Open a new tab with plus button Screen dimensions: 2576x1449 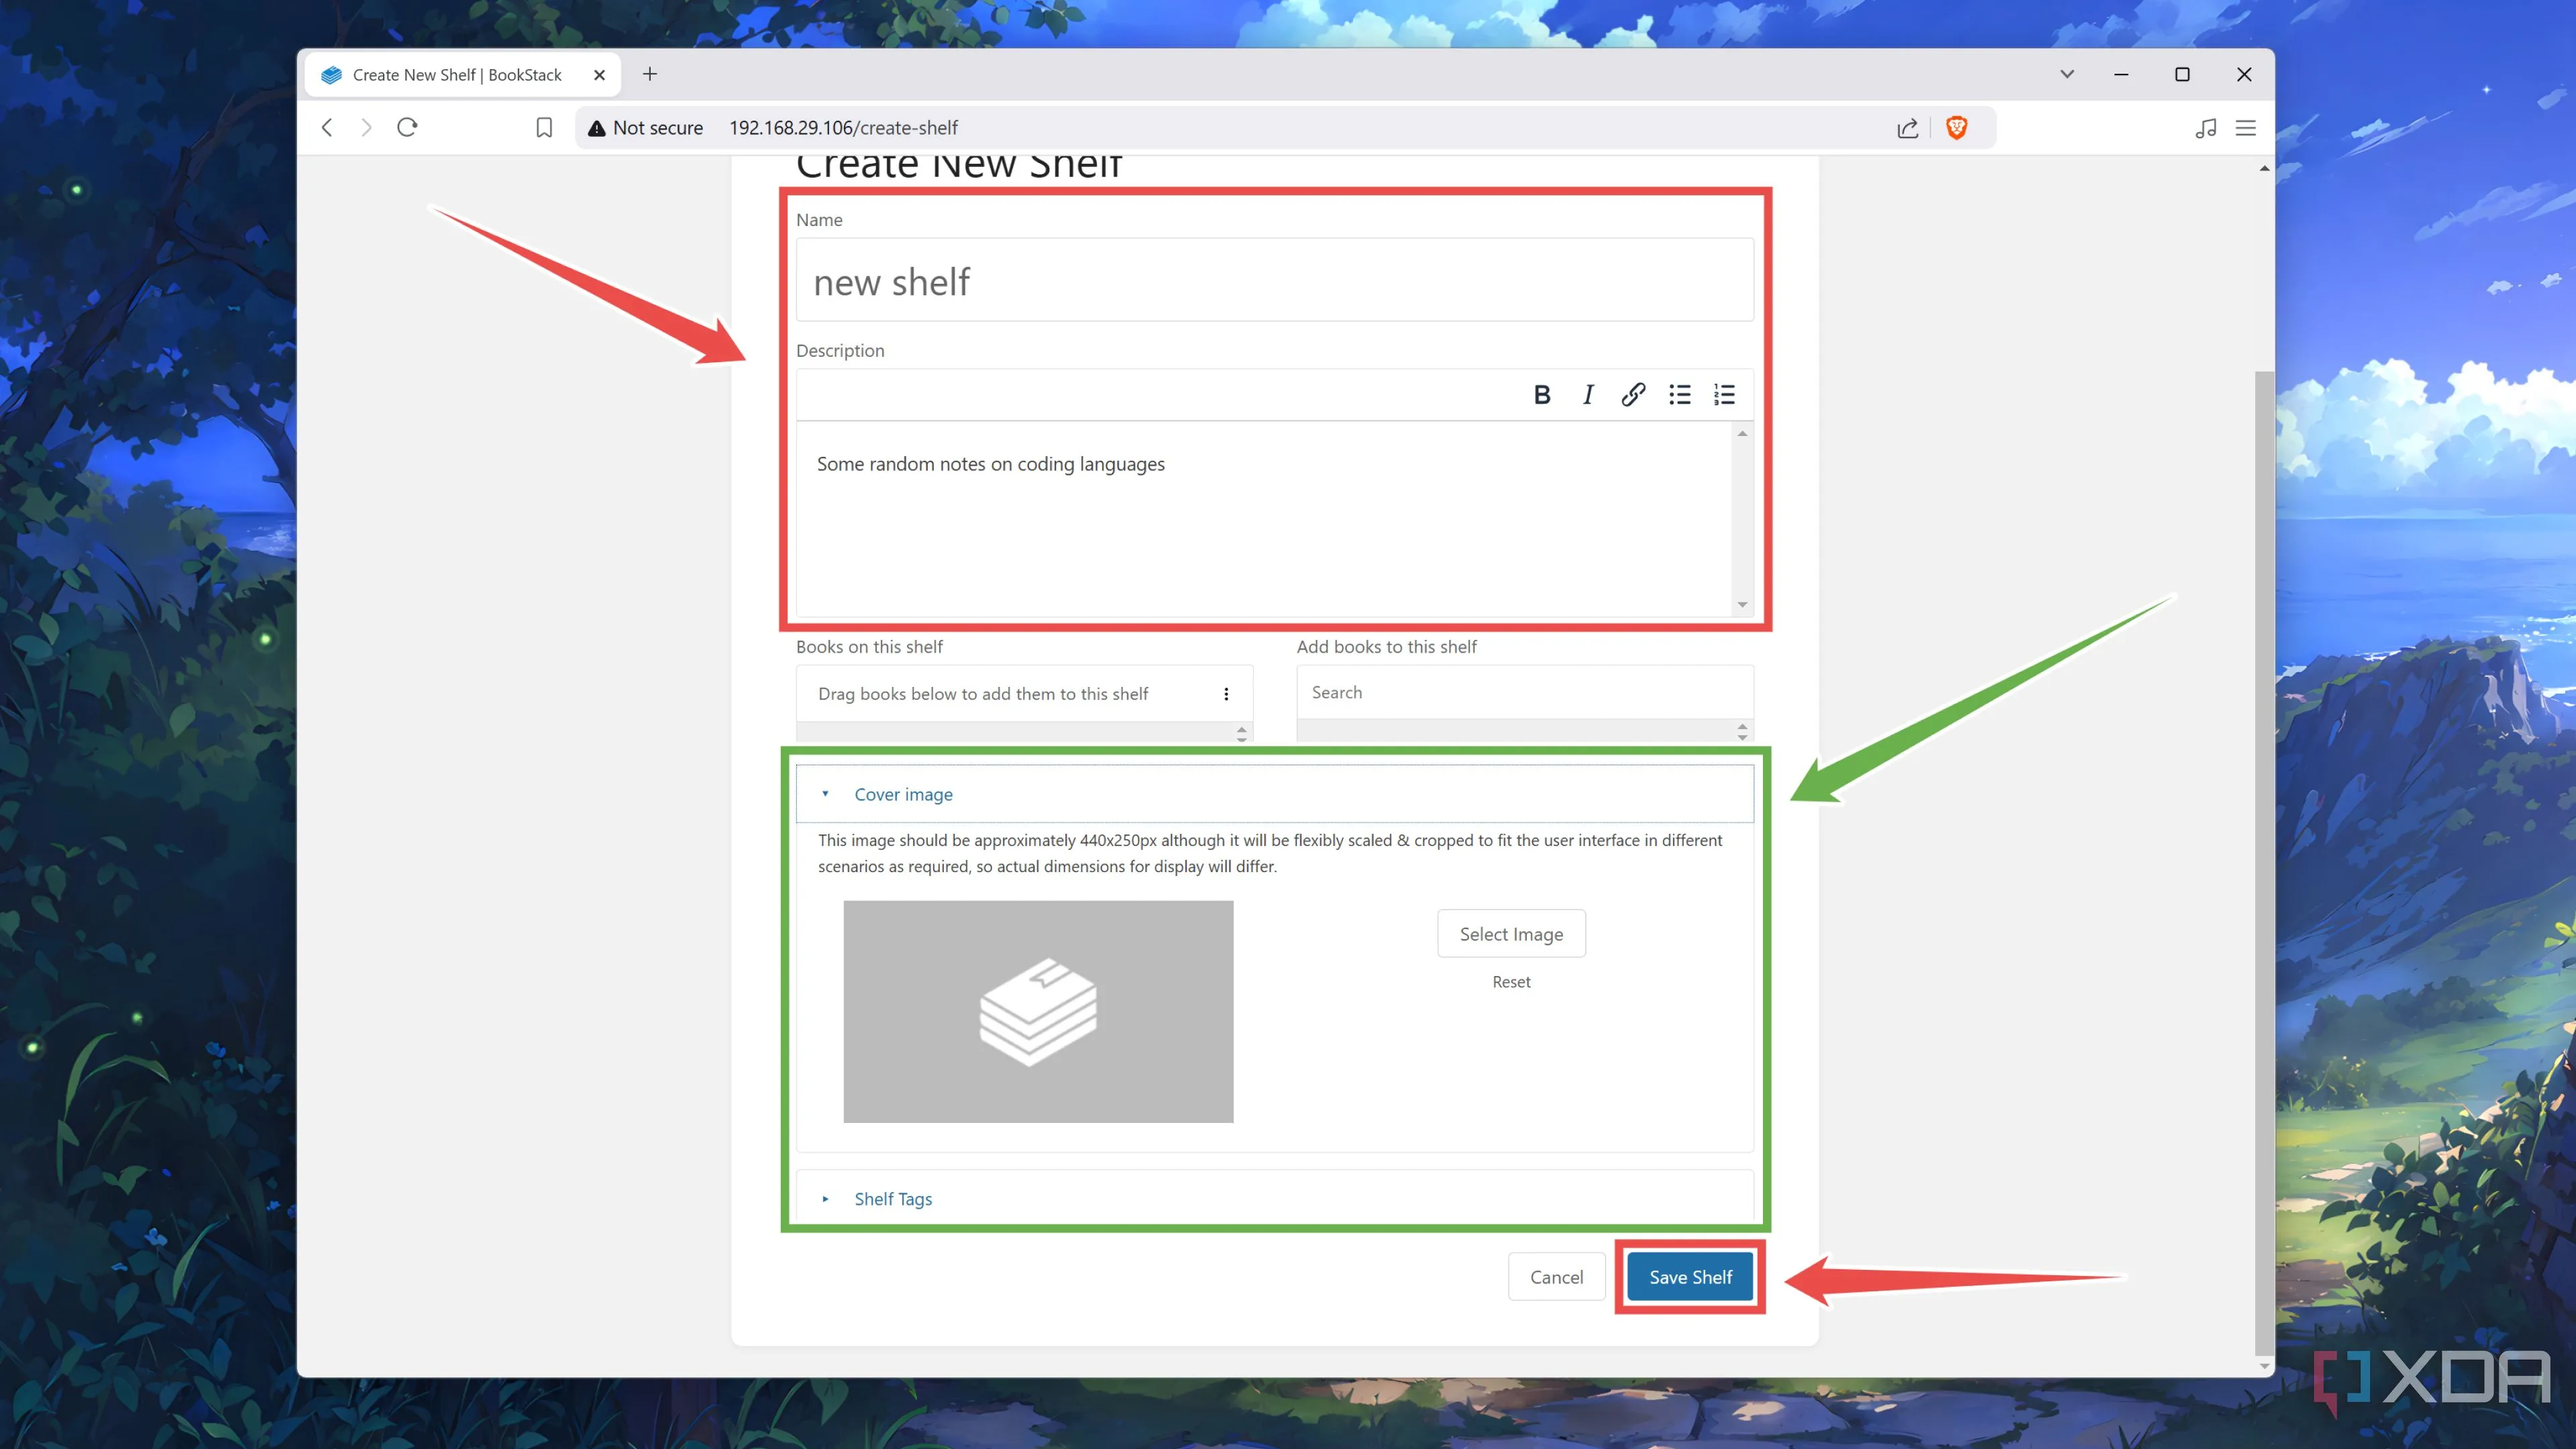click(x=650, y=74)
